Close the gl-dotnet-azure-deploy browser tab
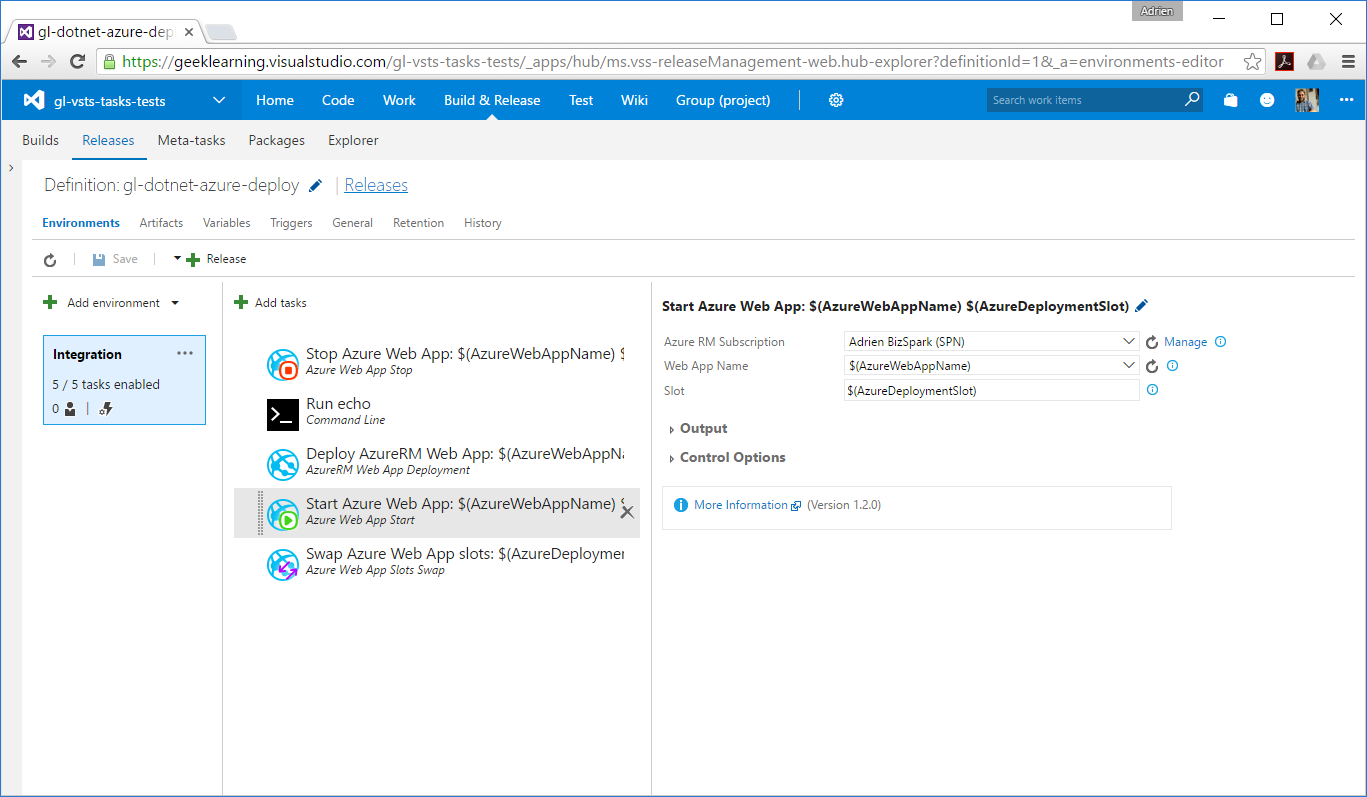1367x797 pixels. click(189, 31)
